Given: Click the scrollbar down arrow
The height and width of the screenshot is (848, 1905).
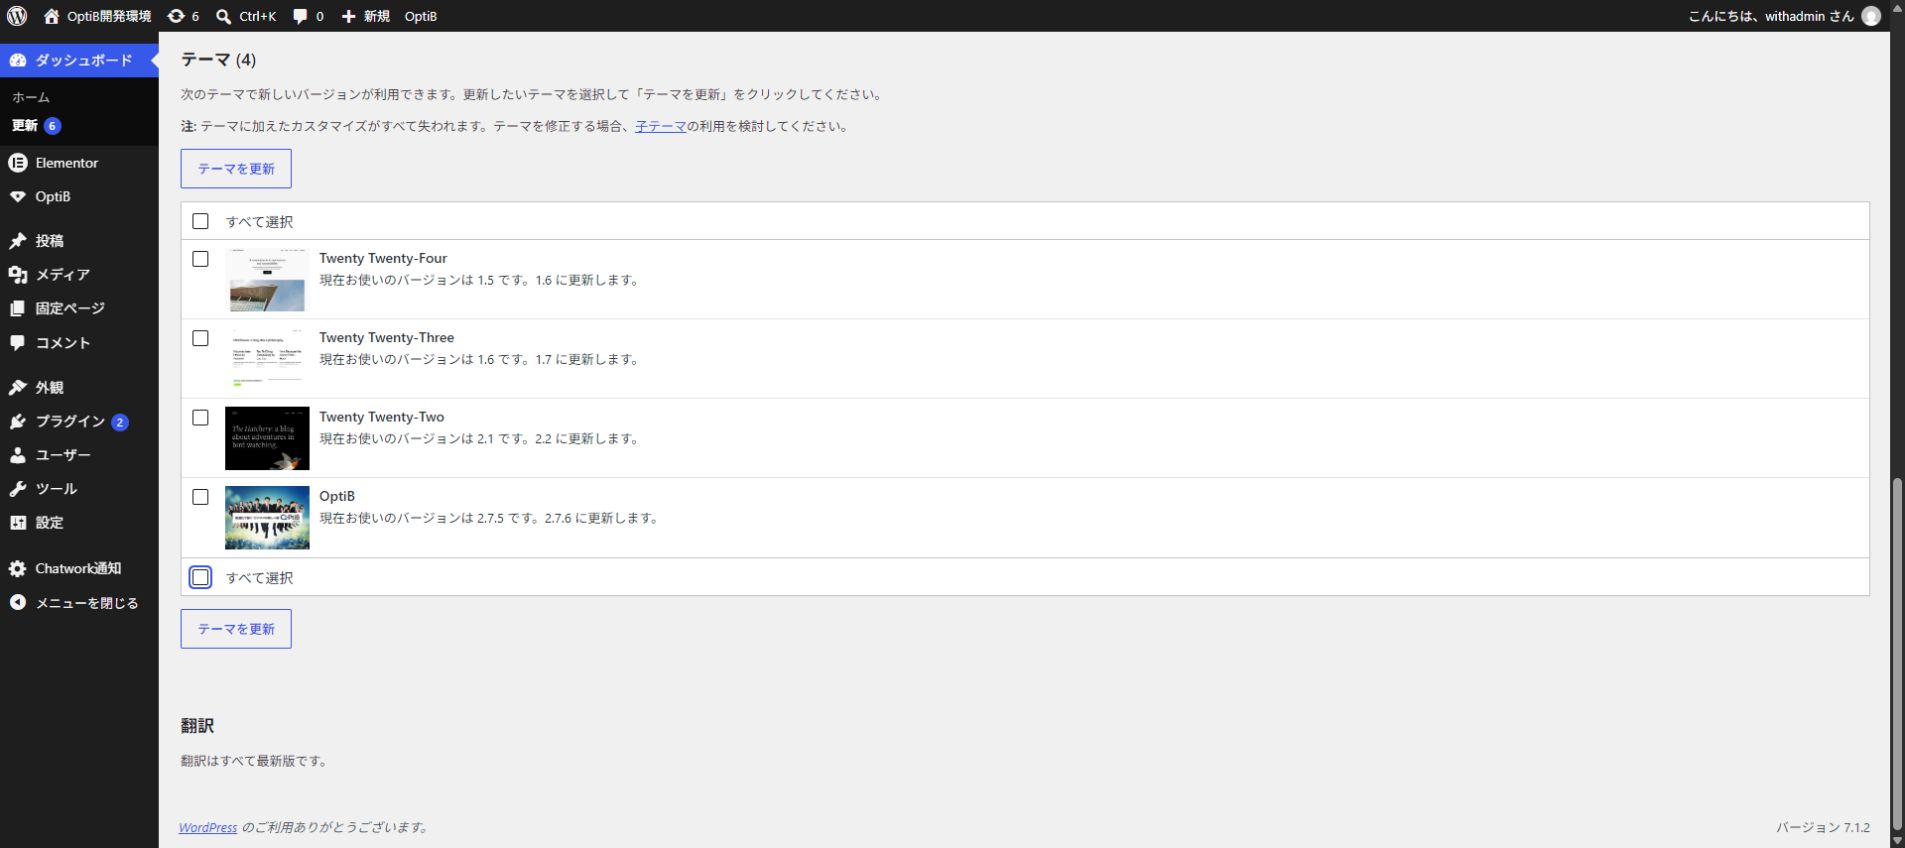Looking at the screenshot, I should click(x=1897, y=840).
